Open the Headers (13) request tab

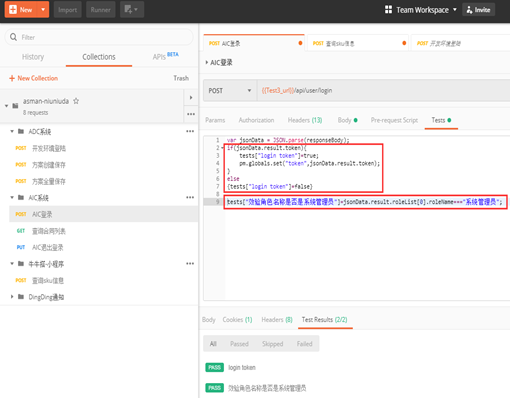(305, 120)
